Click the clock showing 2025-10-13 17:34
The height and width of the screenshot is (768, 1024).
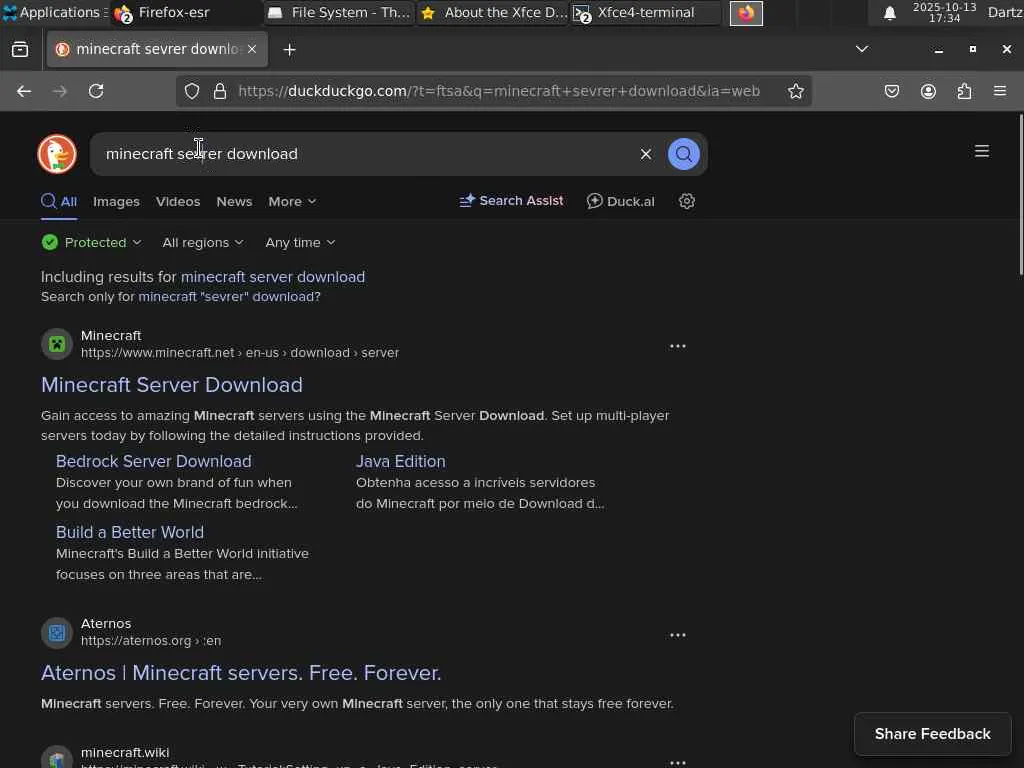944,12
